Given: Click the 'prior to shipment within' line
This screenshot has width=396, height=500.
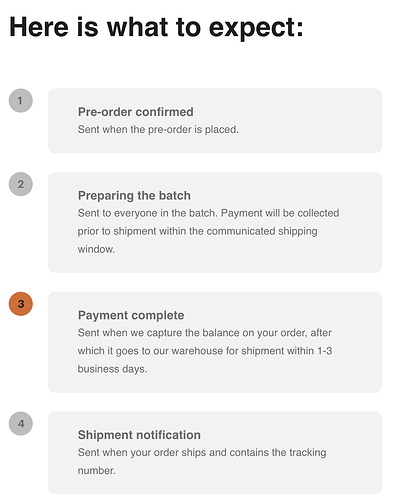Looking at the screenshot, I should tap(197, 231).
